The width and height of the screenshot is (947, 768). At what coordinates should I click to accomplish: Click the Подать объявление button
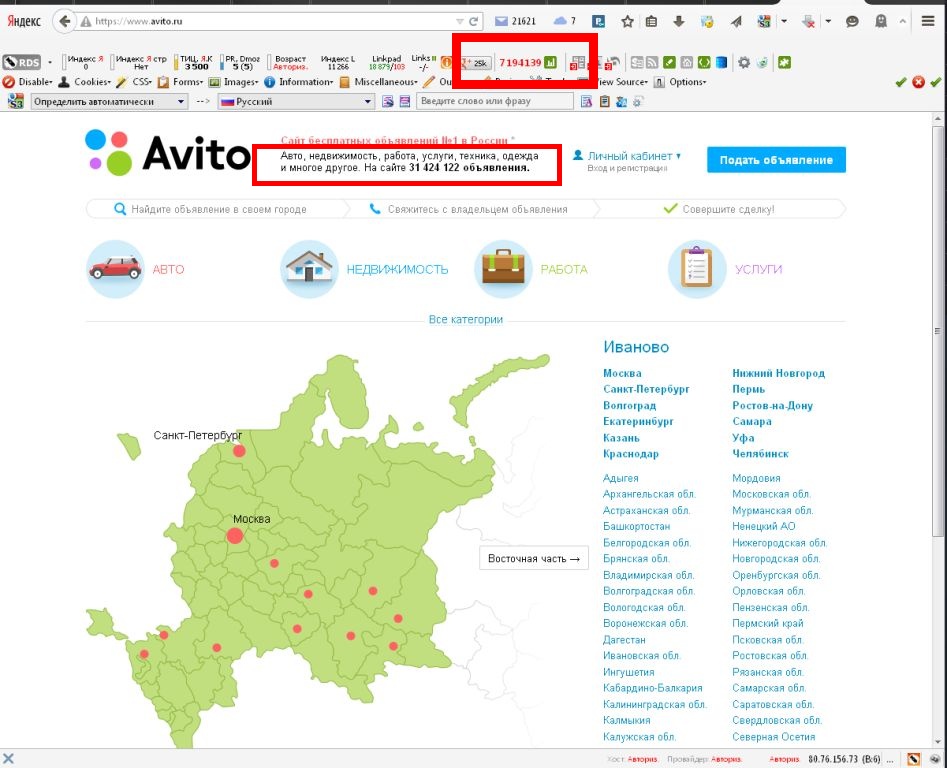tap(776, 160)
